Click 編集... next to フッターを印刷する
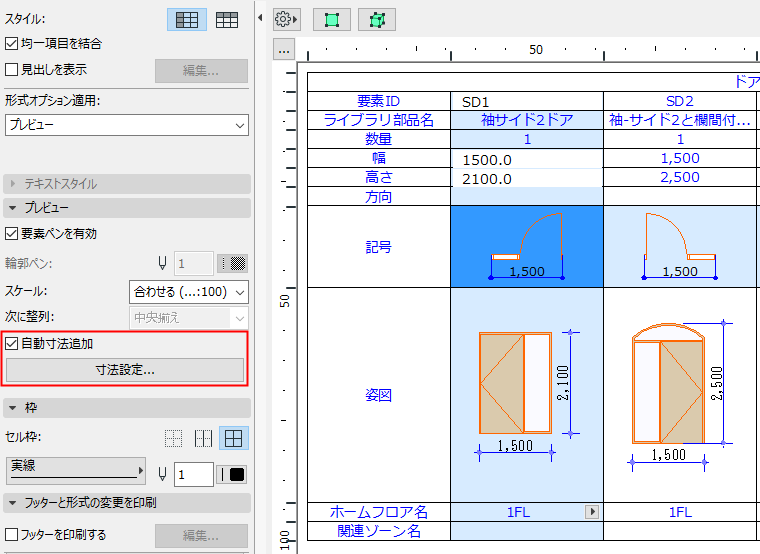 [x=201, y=536]
